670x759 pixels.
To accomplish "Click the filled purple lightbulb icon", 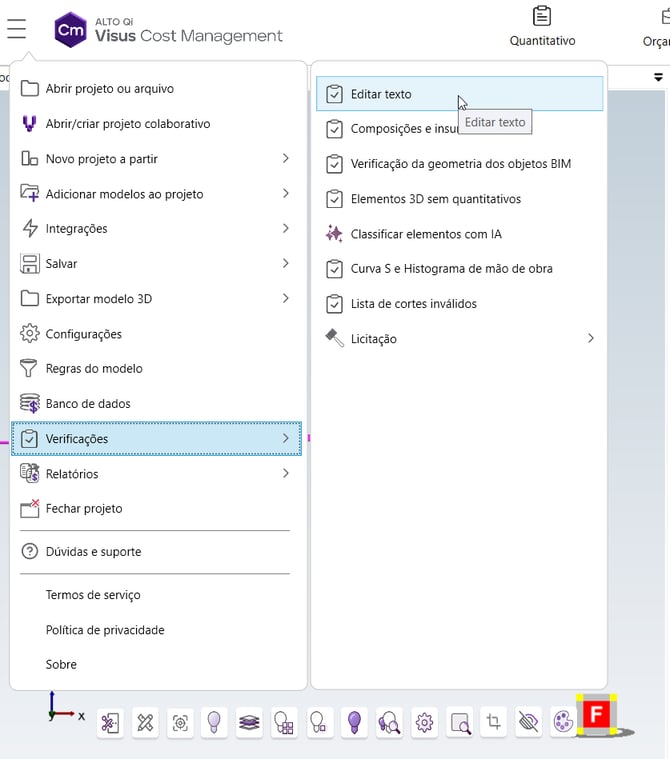I will (x=354, y=722).
